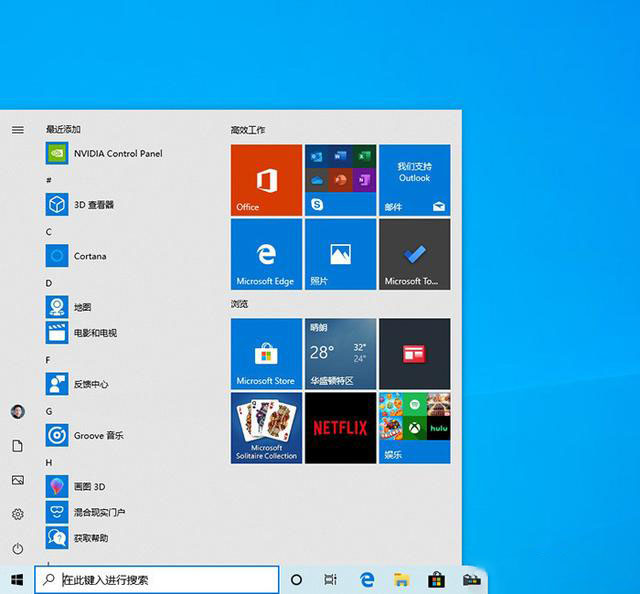Open 反馈中心 app
This screenshot has width=640, height=594.
tap(77, 384)
